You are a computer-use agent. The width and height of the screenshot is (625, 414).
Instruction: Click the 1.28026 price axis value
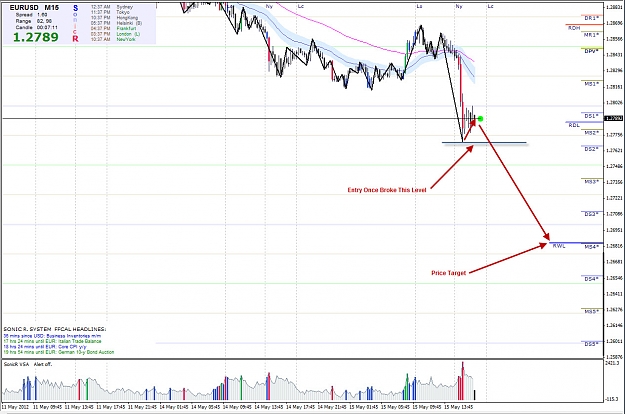[x=614, y=102]
